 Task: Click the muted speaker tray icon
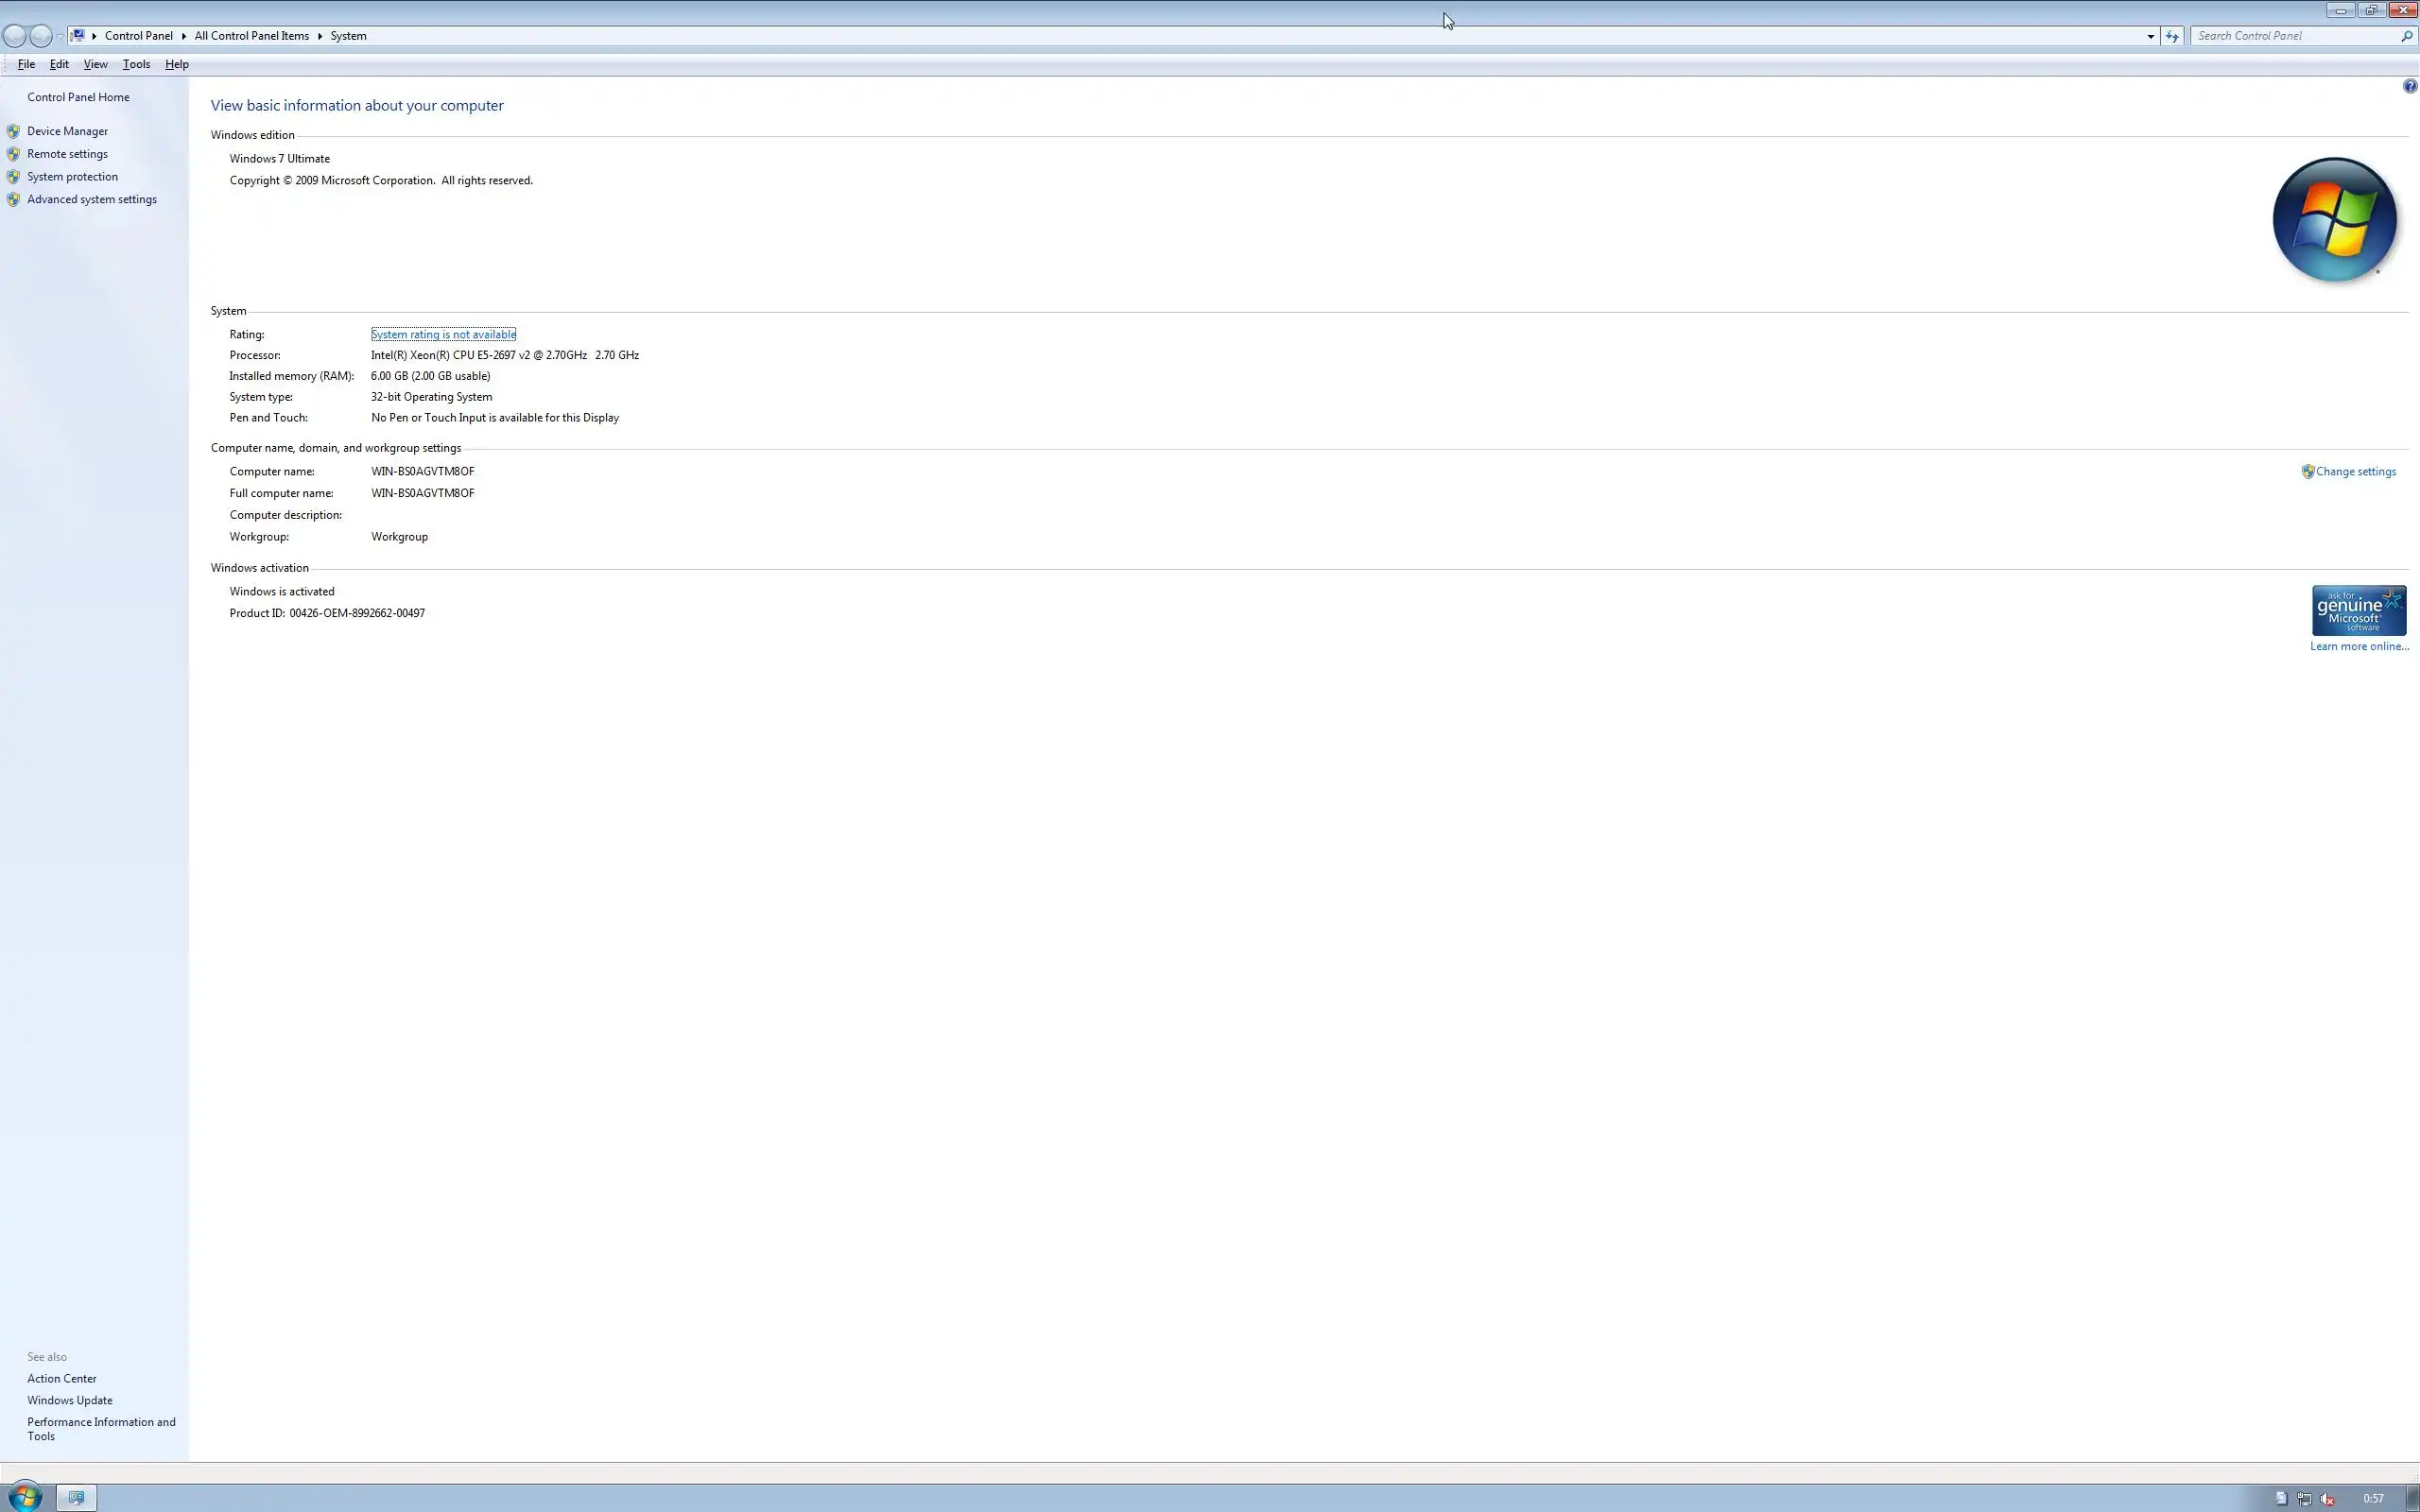point(2327,1498)
